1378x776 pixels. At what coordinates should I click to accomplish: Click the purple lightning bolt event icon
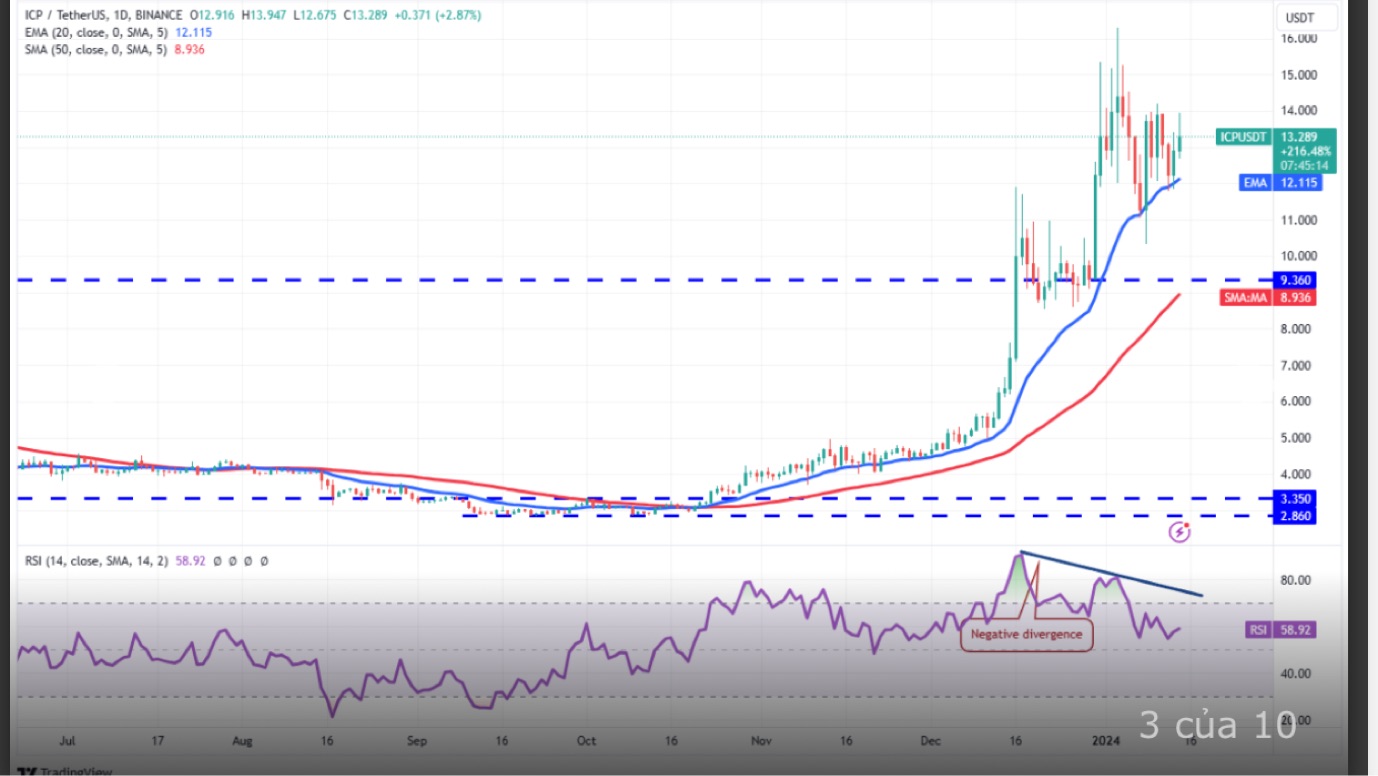pos(1179,532)
